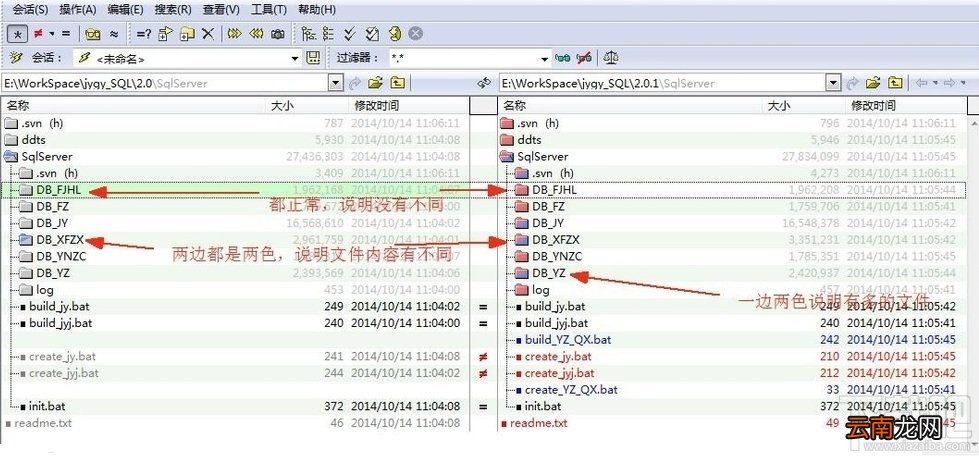Click the Select All Files list icon
This screenshot has width=979, height=456.
click(x=328, y=34)
